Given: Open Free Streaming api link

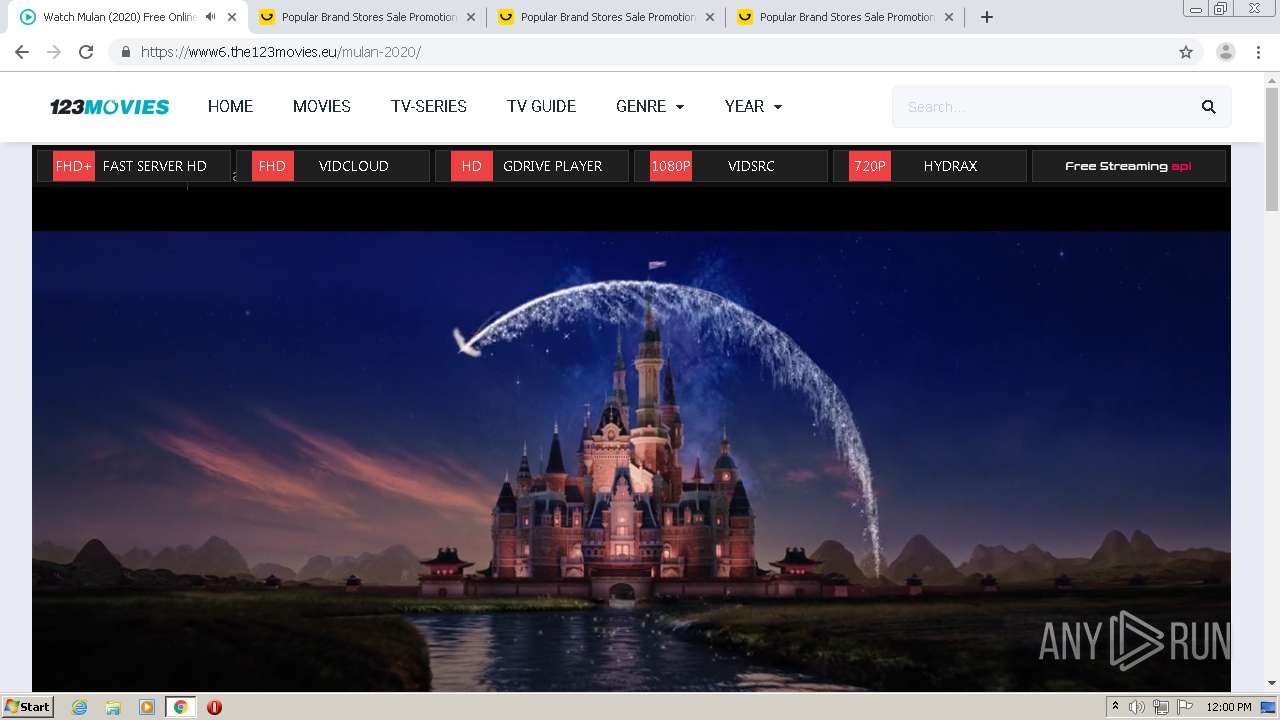Looking at the screenshot, I should coord(1128,166).
